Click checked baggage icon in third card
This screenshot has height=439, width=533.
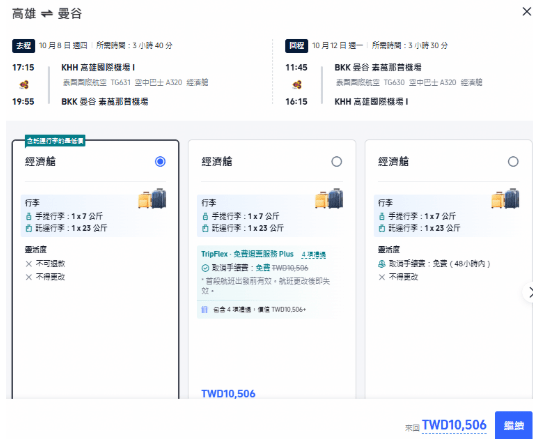382,228
